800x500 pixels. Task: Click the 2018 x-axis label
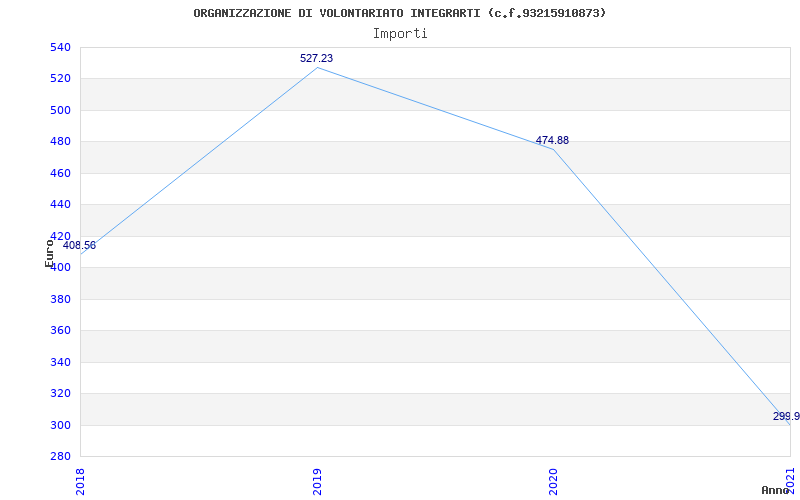80,480
